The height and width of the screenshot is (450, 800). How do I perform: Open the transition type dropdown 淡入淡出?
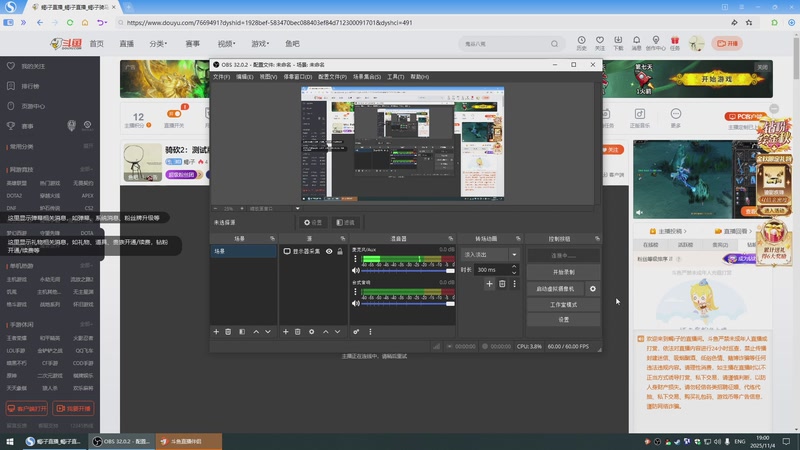coord(489,254)
